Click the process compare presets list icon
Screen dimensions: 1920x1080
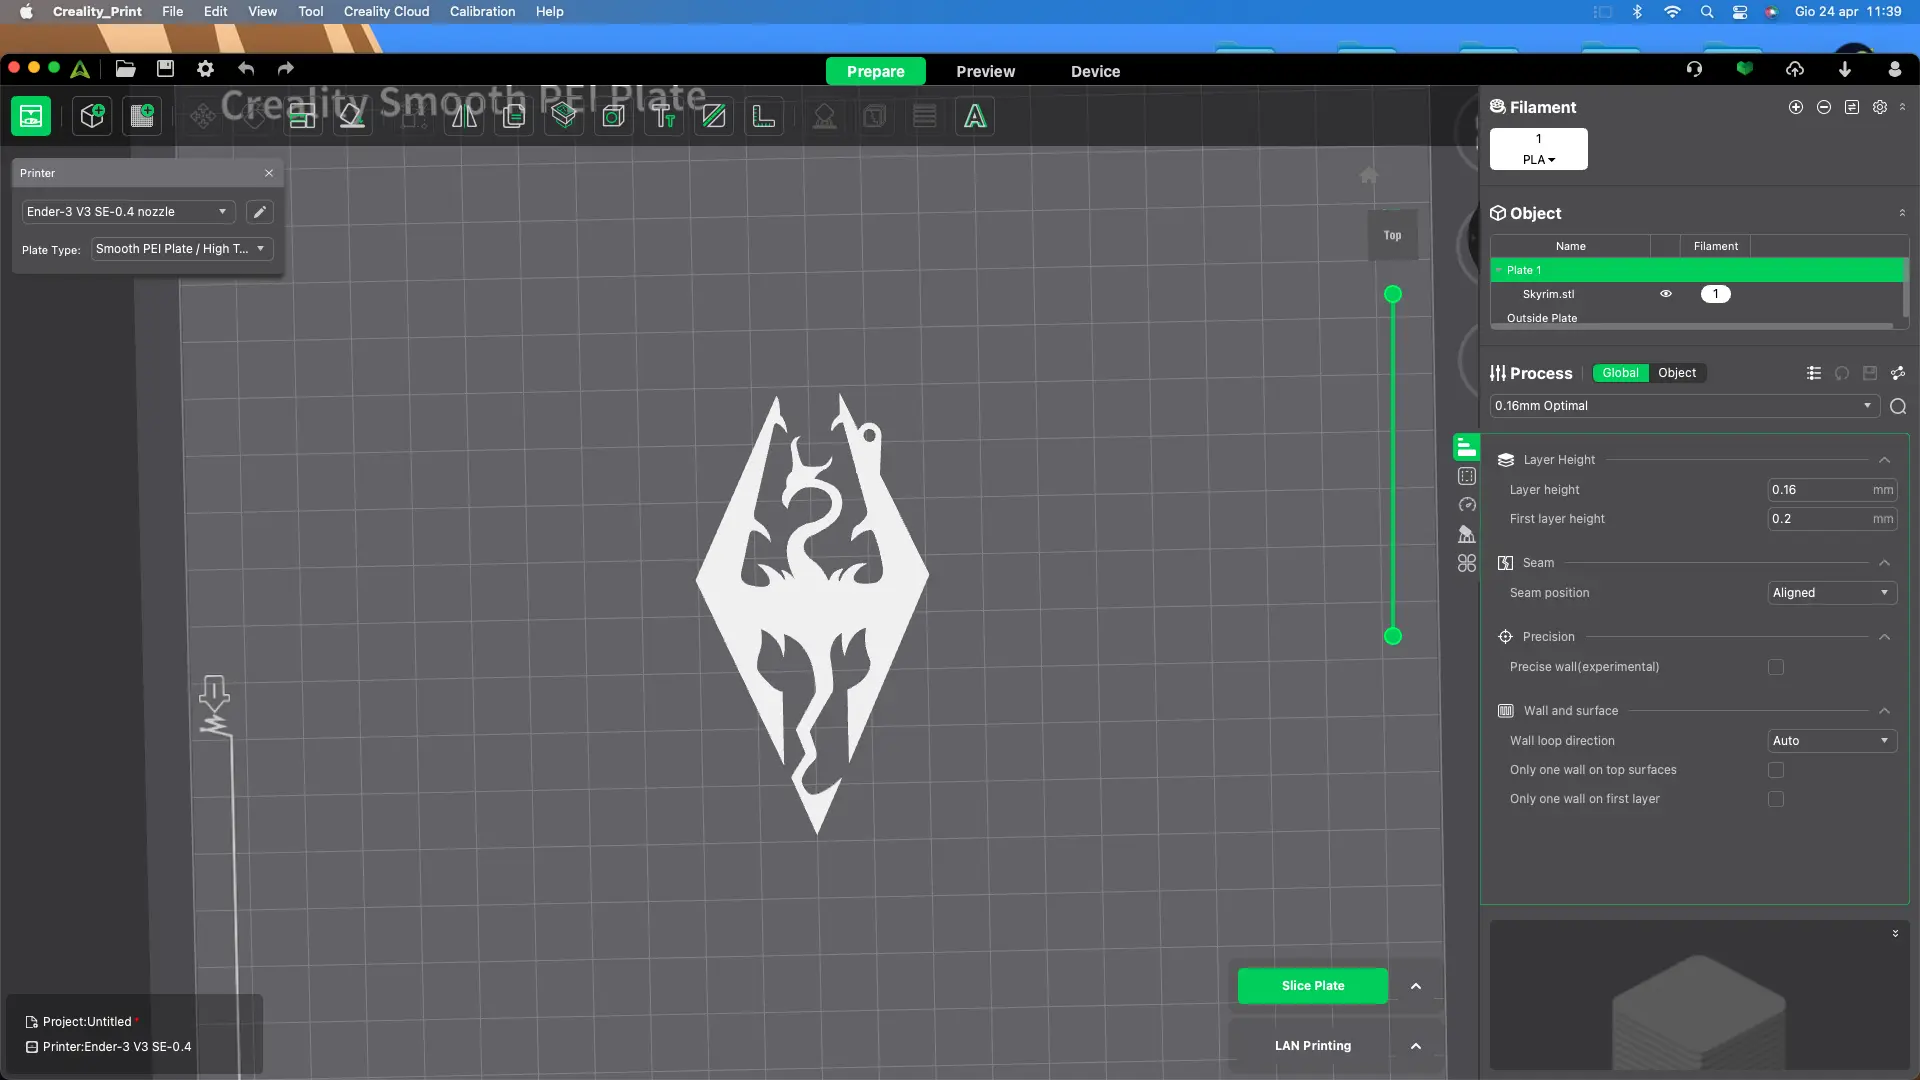point(1814,373)
